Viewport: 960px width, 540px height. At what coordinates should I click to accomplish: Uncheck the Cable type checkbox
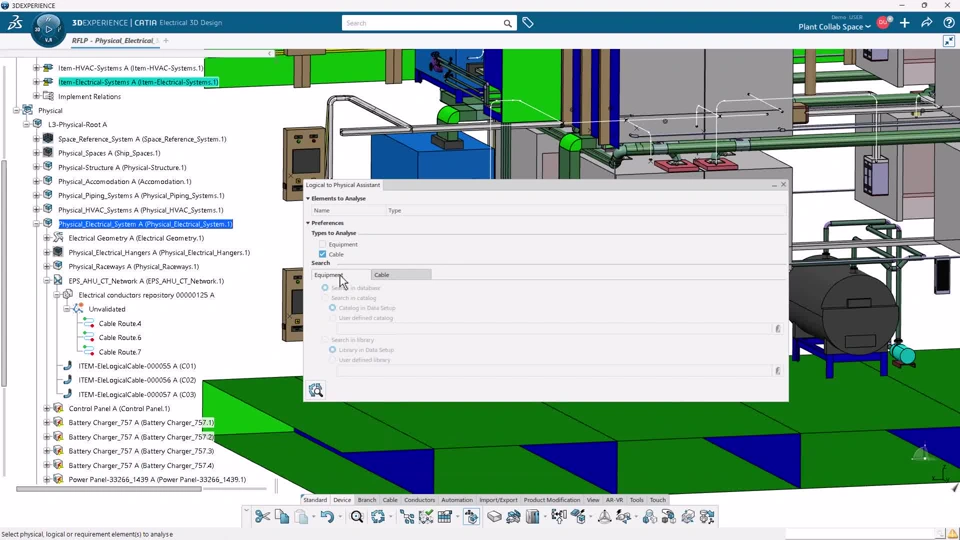[x=323, y=254]
